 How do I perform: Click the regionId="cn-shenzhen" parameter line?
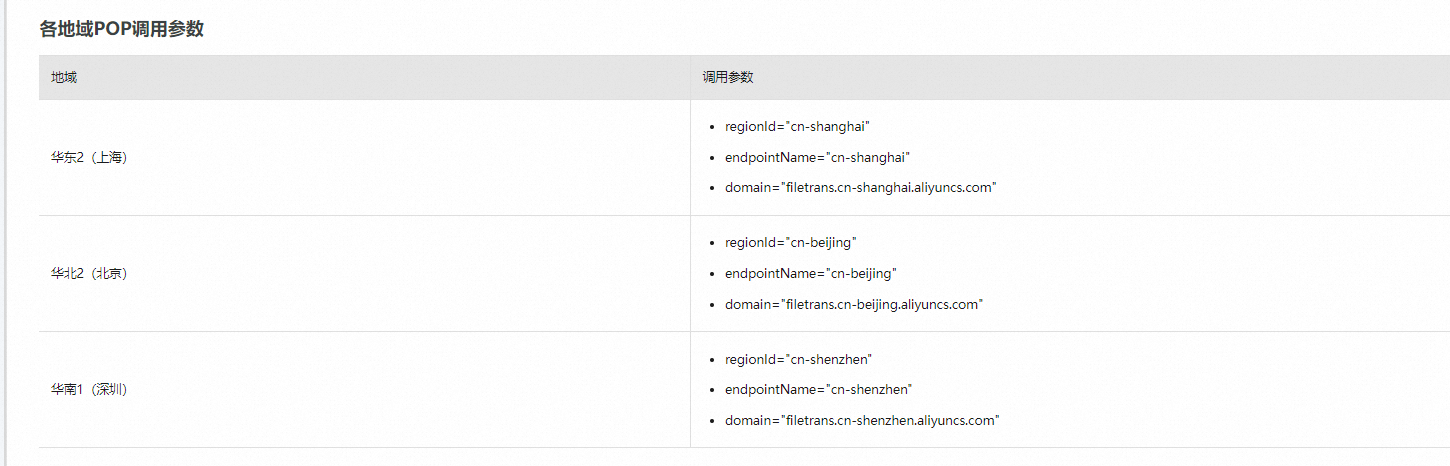pyautogui.click(x=799, y=359)
